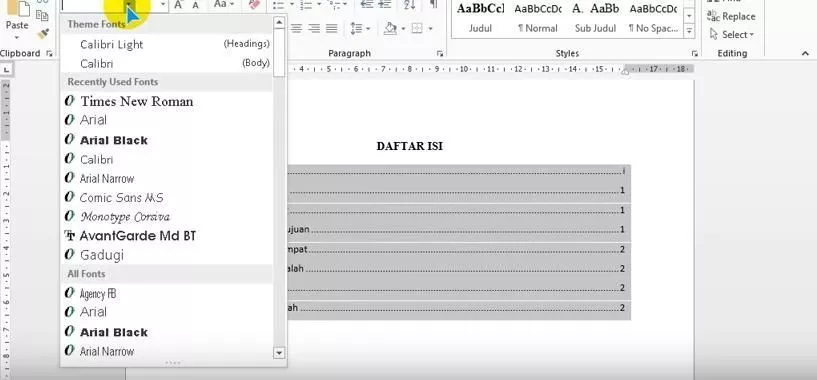817x380 pixels.
Task: Click the Copy icon in Clipboard group
Action: (42, 15)
